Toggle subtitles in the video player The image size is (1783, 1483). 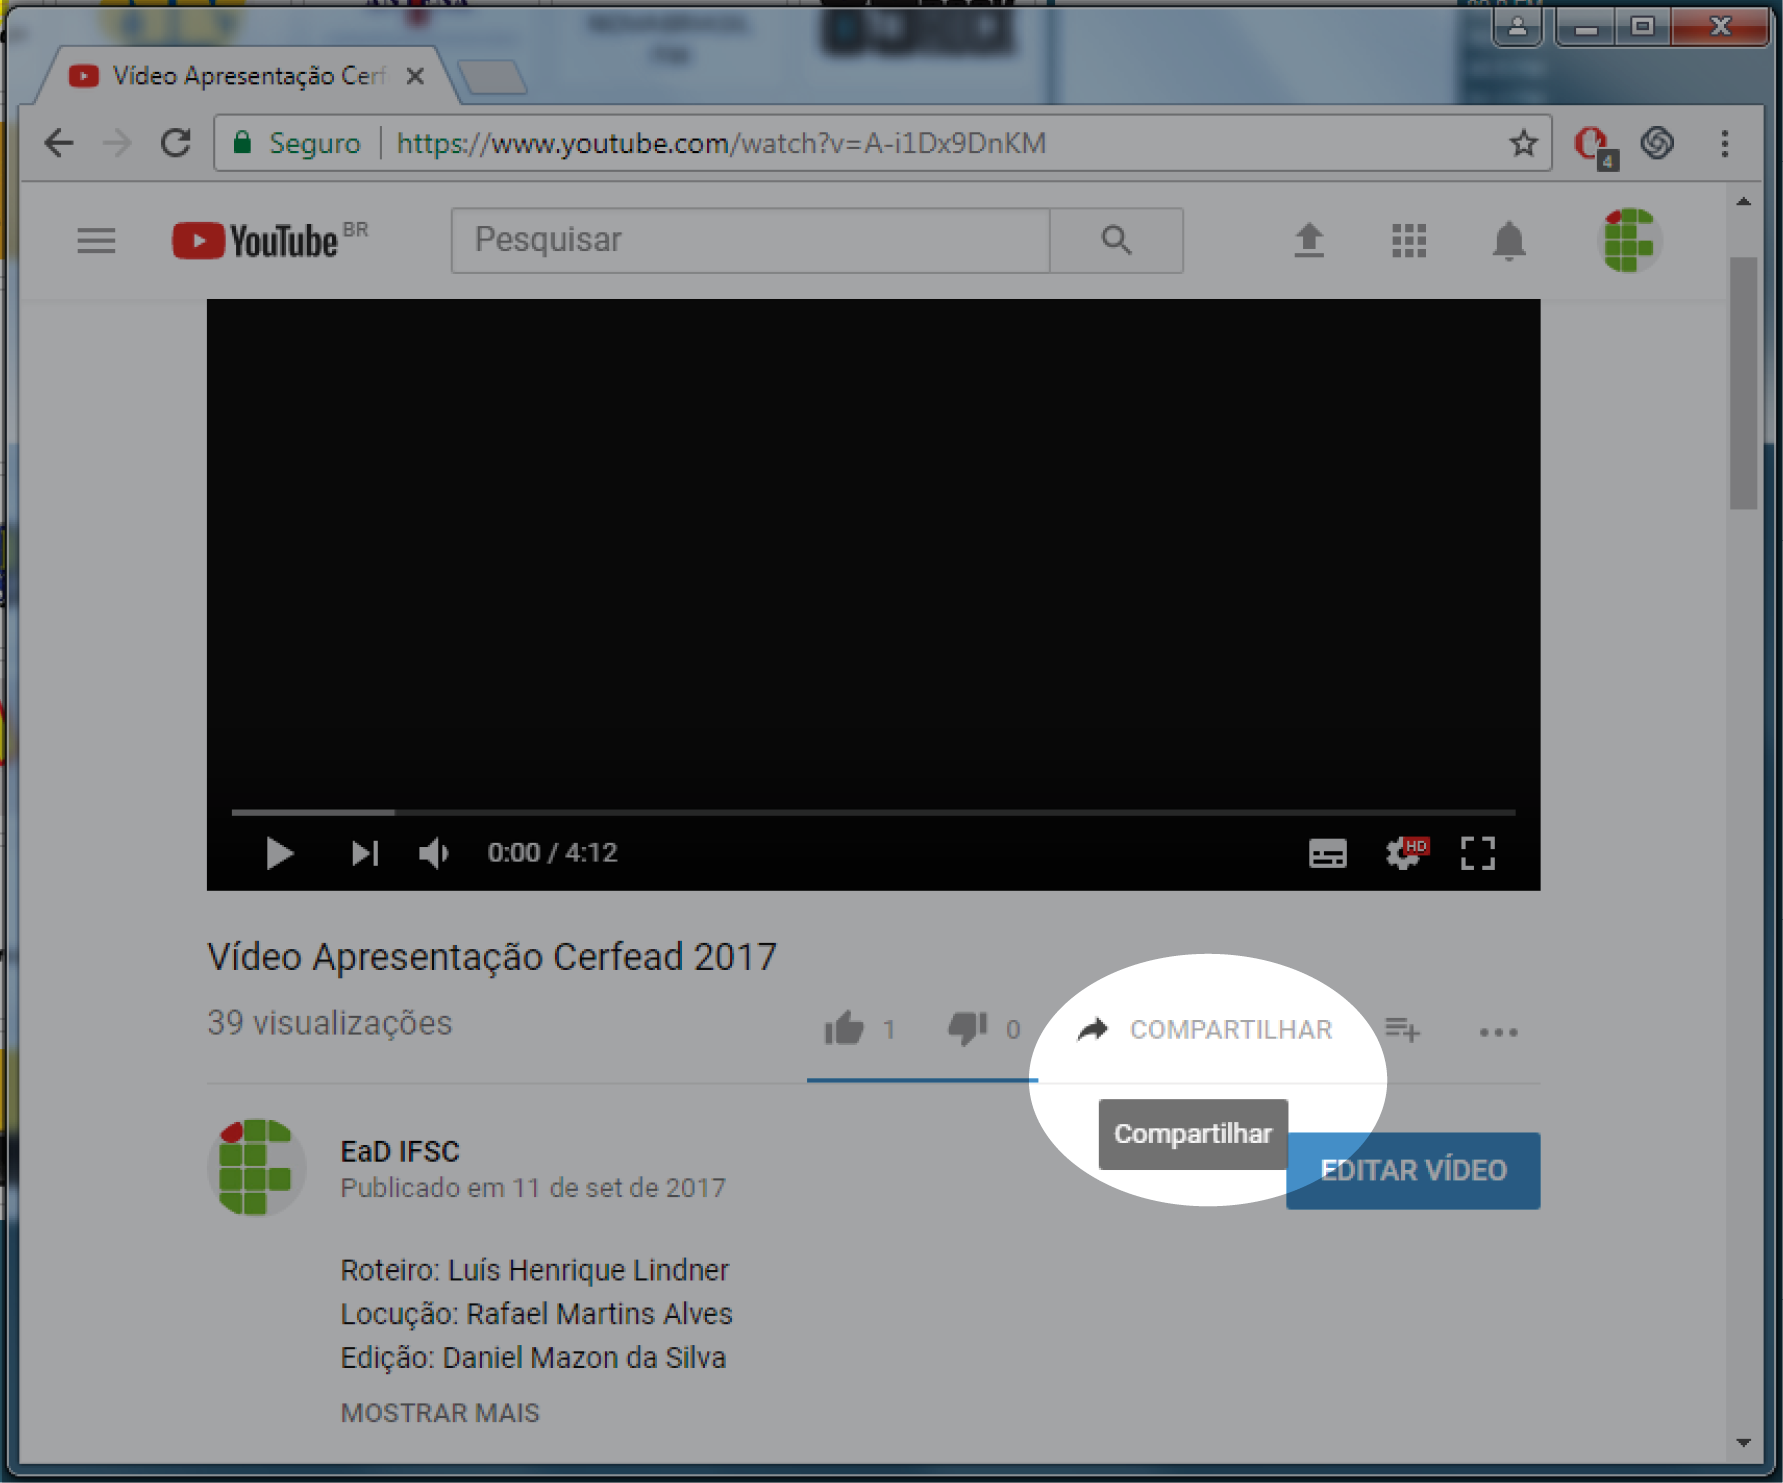(x=1327, y=853)
